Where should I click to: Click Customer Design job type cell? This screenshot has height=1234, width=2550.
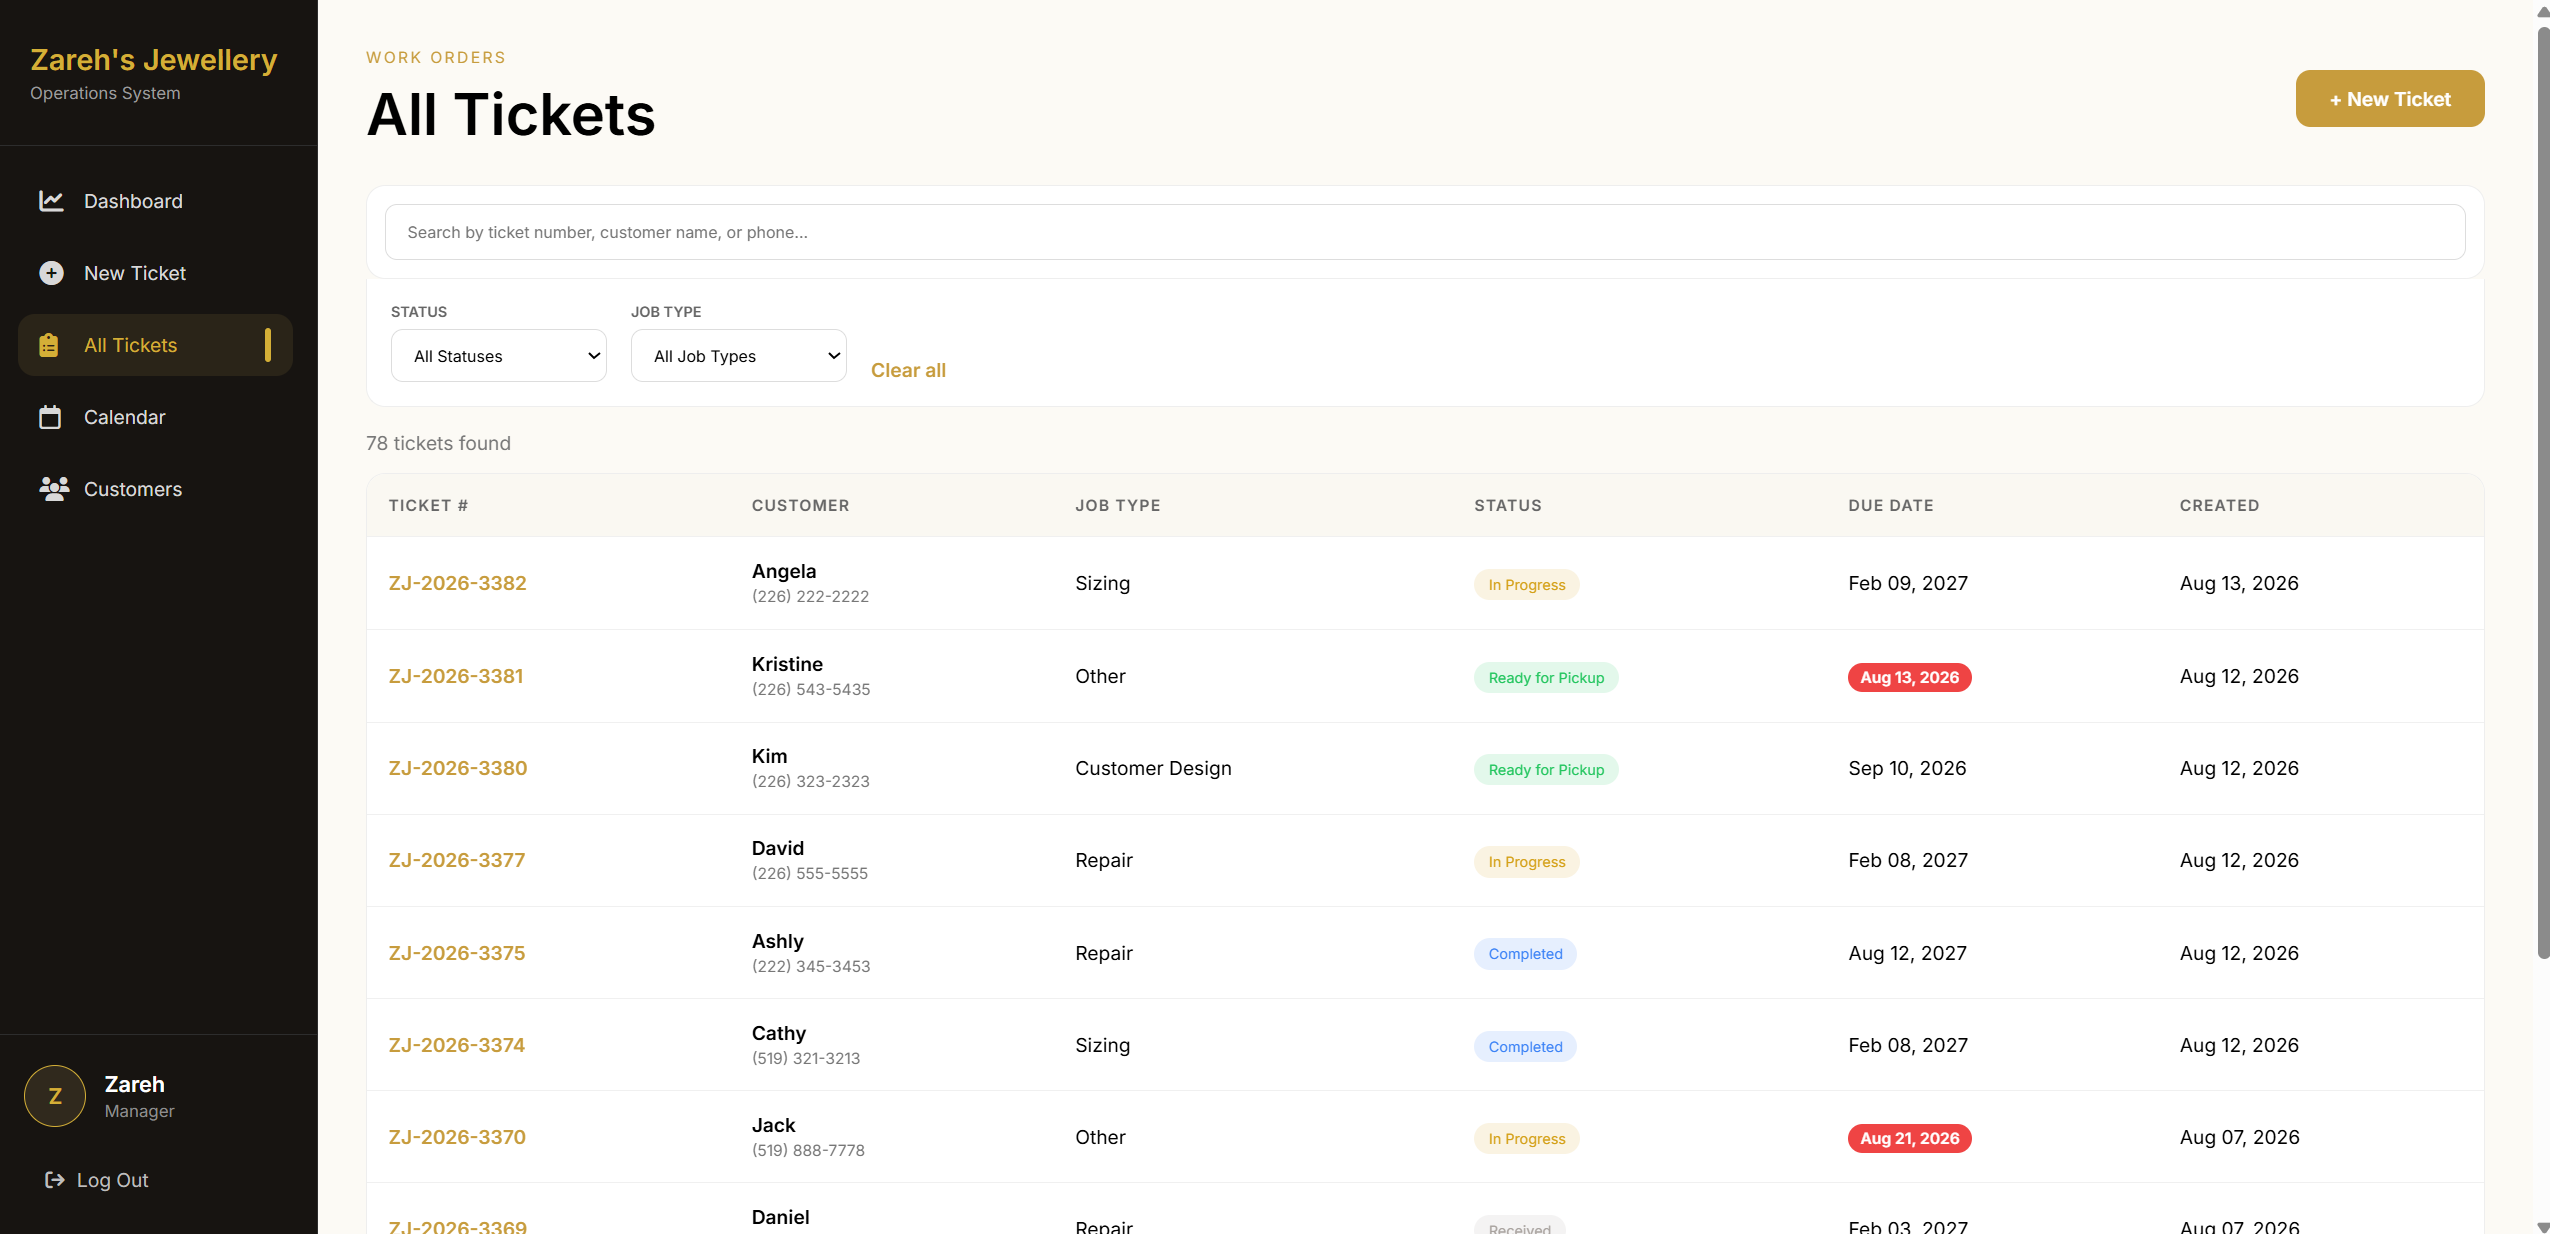[1153, 768]
